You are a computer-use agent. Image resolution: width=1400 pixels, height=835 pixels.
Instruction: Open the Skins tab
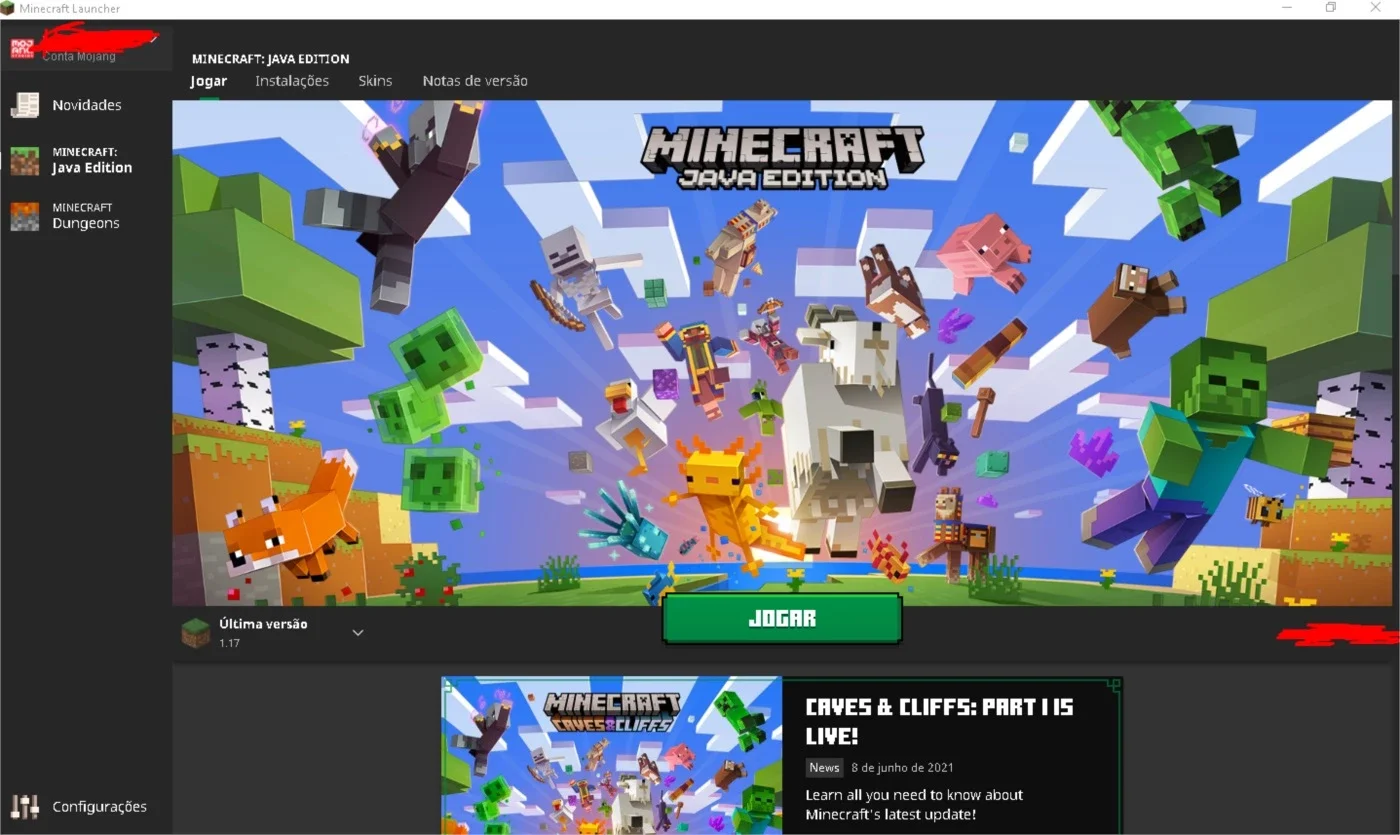click(x=375, y=81)
